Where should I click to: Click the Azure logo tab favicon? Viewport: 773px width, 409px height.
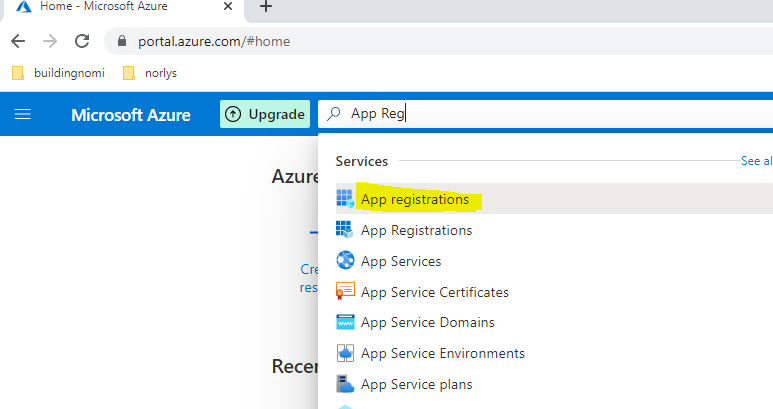coord(24,6)
